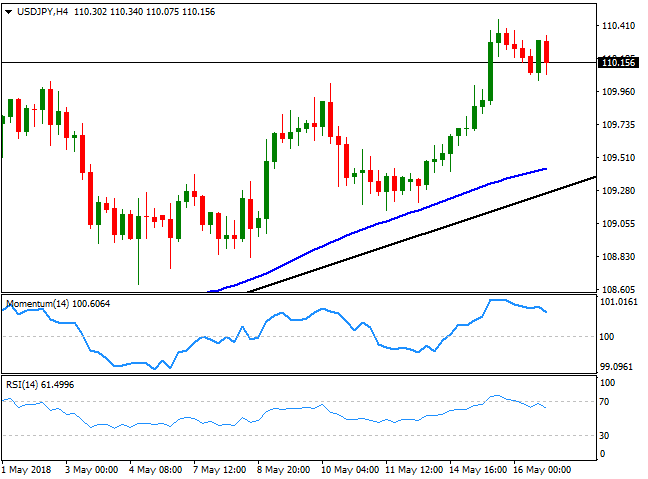Click time axis label 1 May 2018

coord(26,470)
